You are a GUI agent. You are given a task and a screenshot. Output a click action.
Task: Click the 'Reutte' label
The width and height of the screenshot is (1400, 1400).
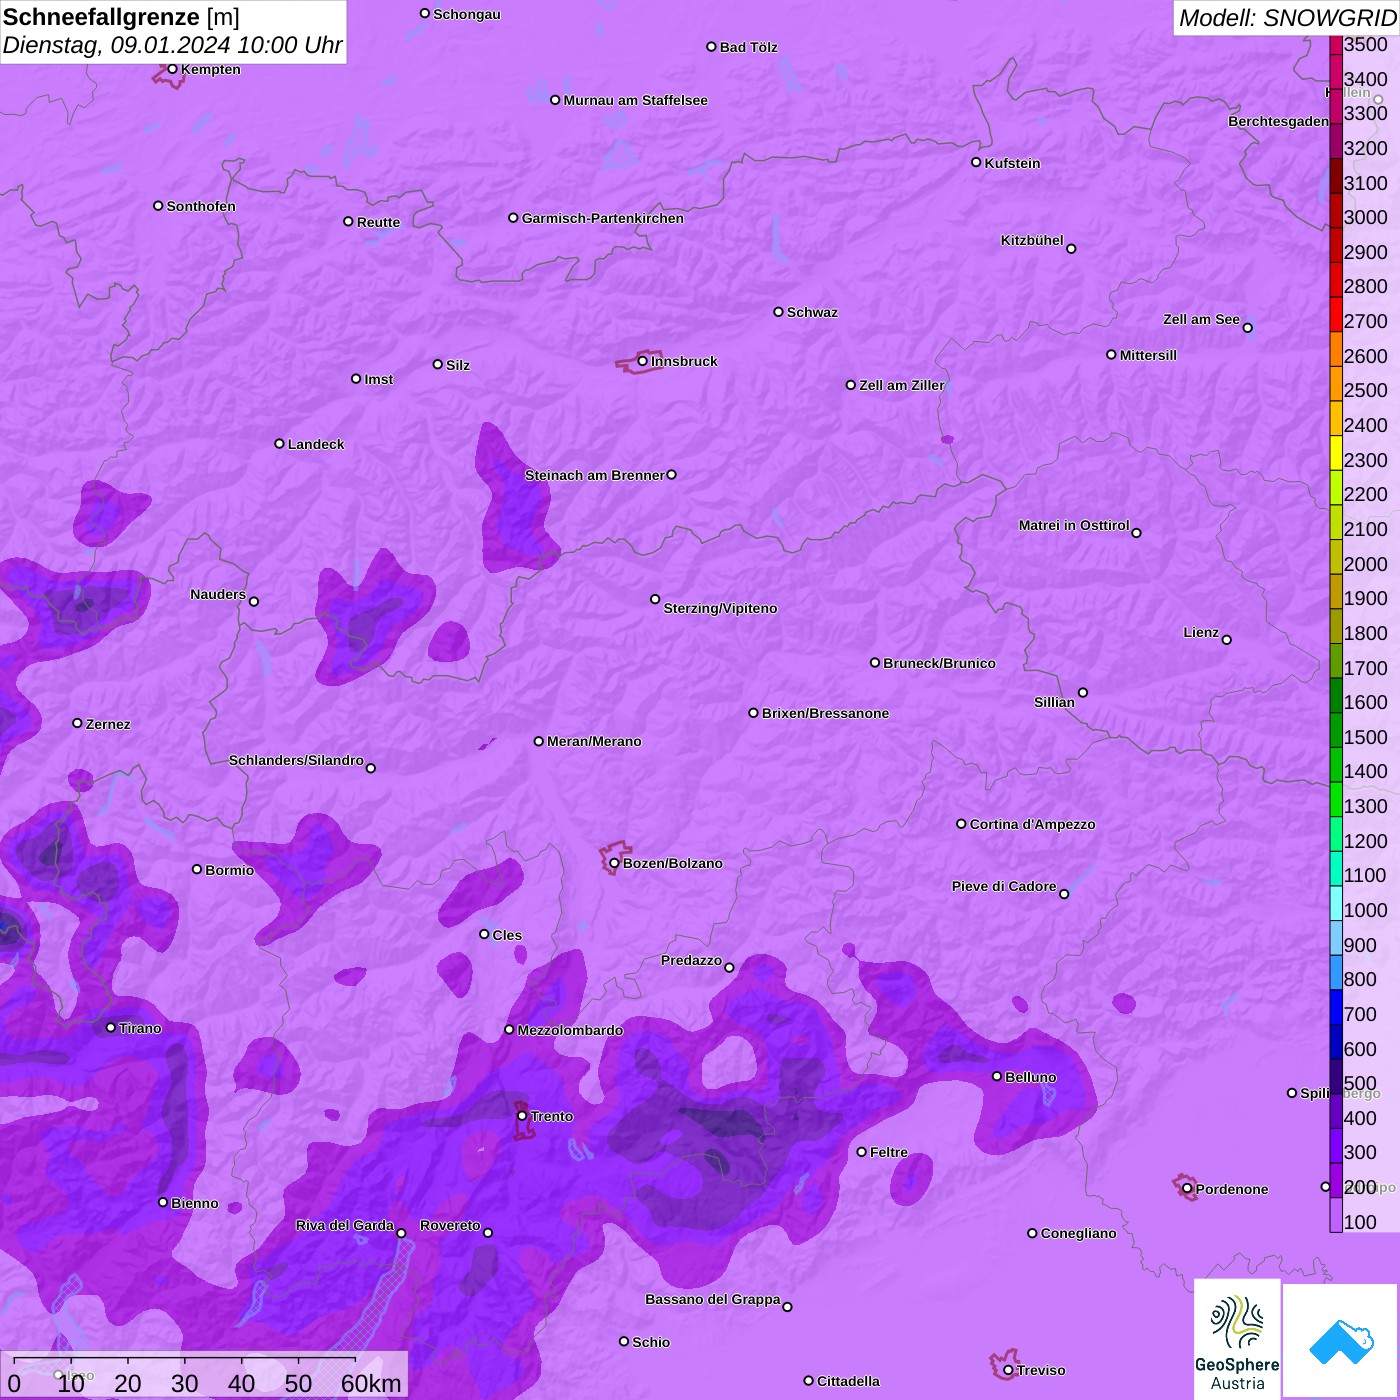378,222
